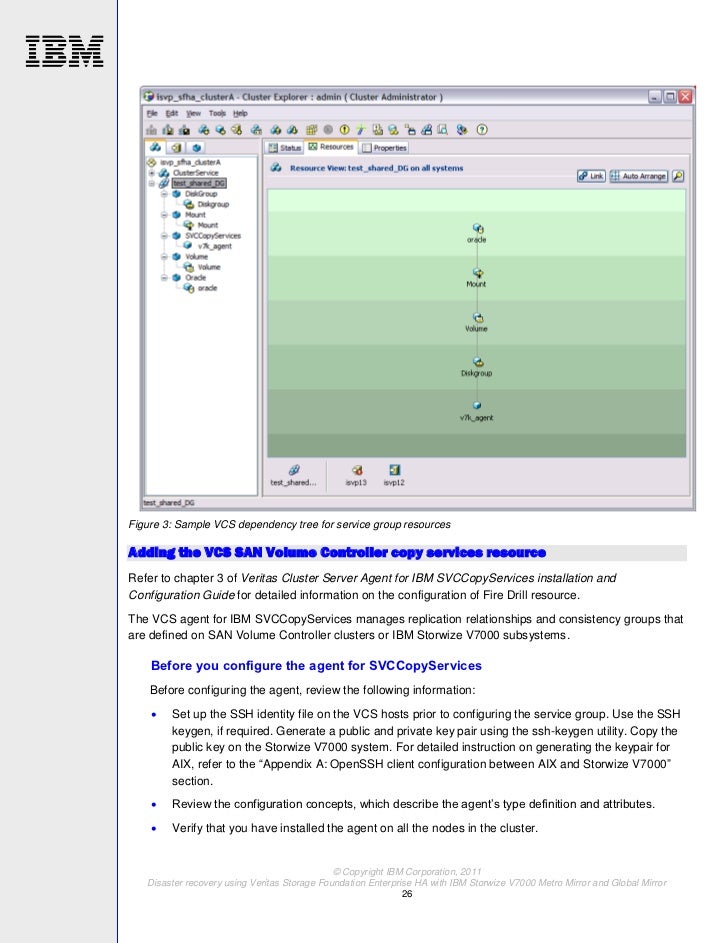Click the test_shared... group icon below graph
The image size is (728, 943).
pyautogui.click(x=293, y=475)
